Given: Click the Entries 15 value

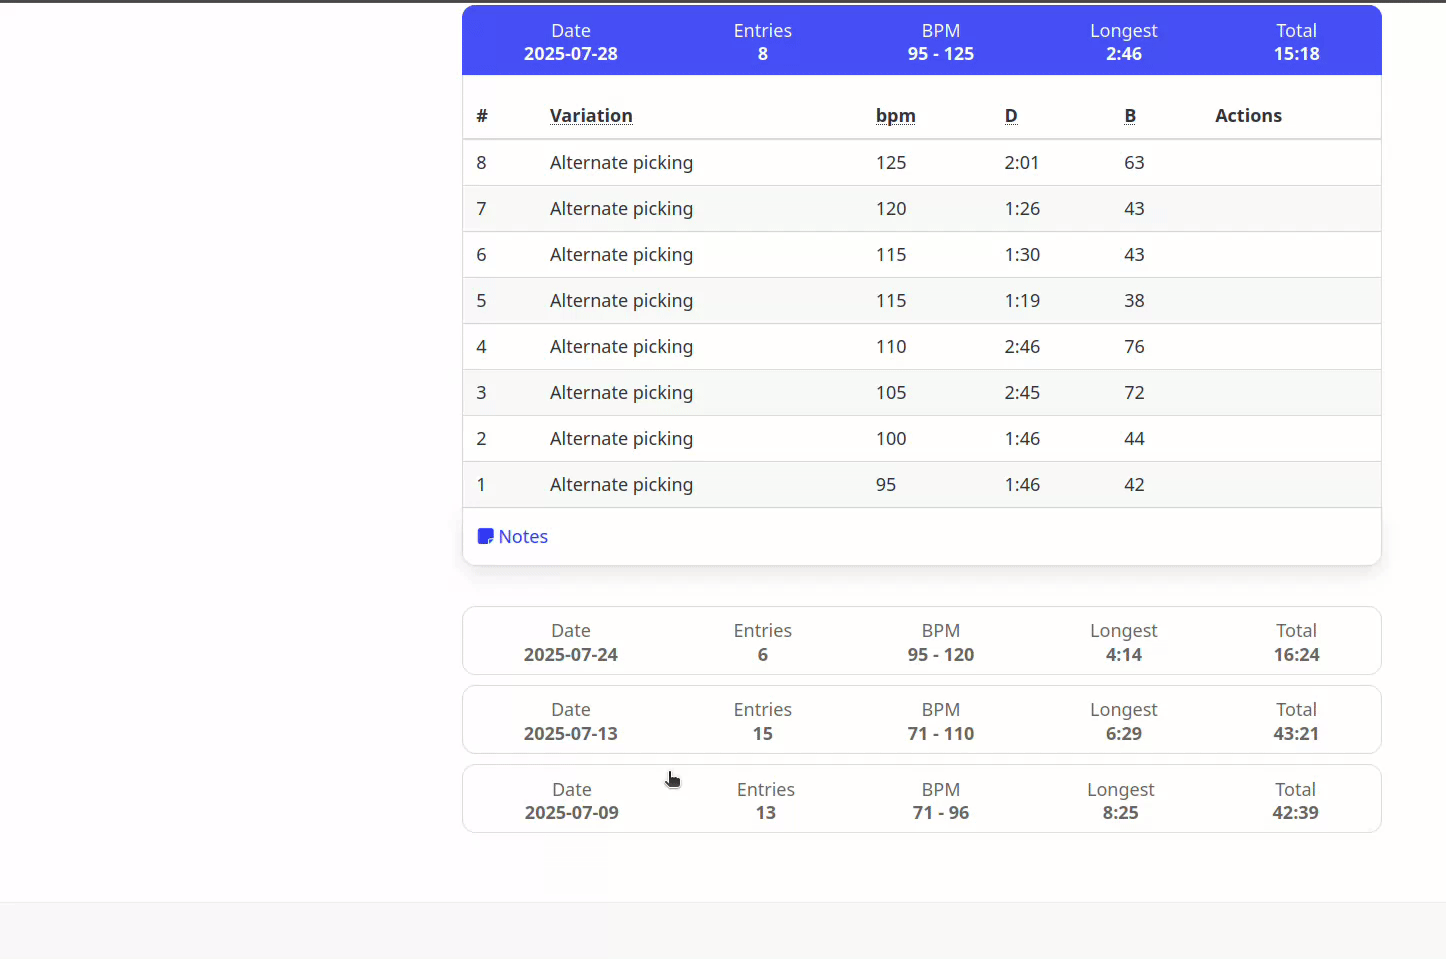Looking at the screenshot, I should coord(763,734).
